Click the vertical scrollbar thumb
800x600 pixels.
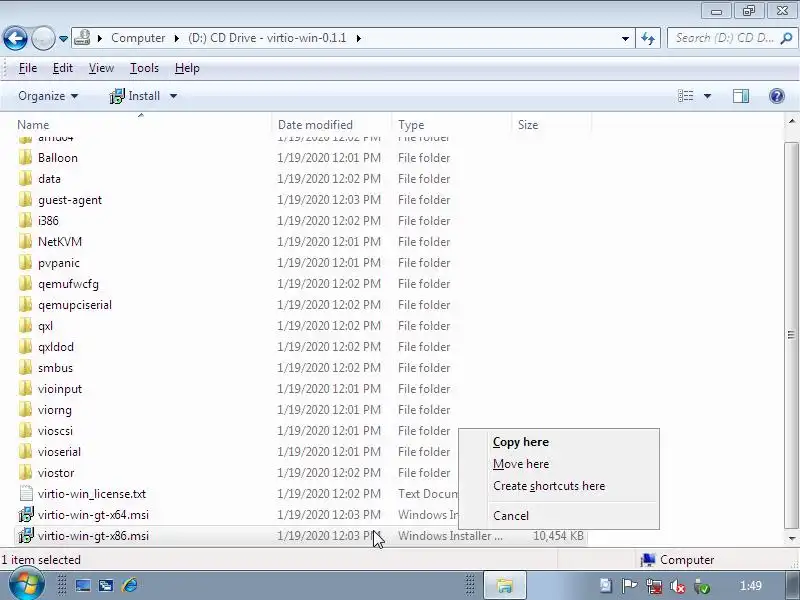[791, 335]
